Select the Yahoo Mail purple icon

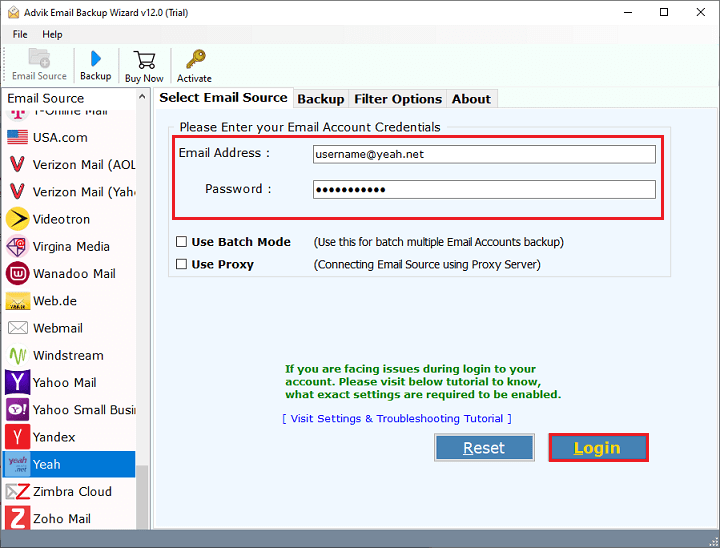[17, 382]
